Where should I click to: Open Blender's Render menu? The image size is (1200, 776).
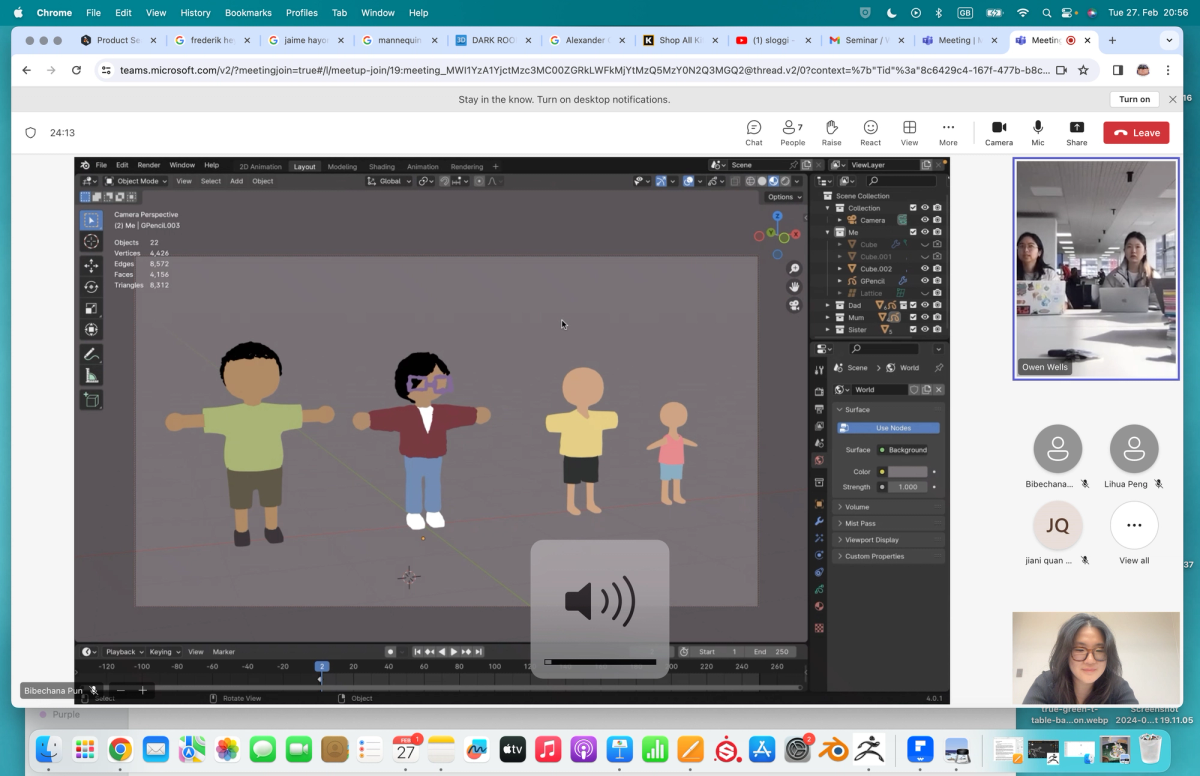[148, 165]
